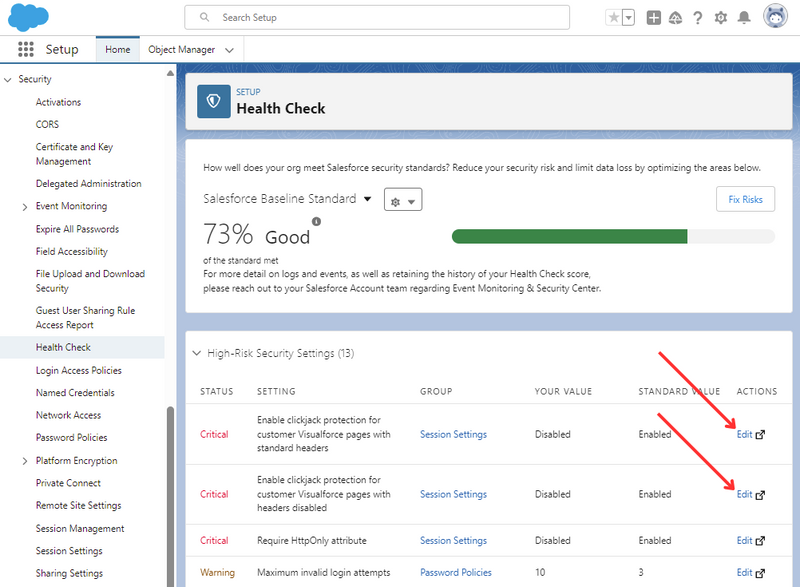Click the SETUP breadcrumb label

point(248,92)
